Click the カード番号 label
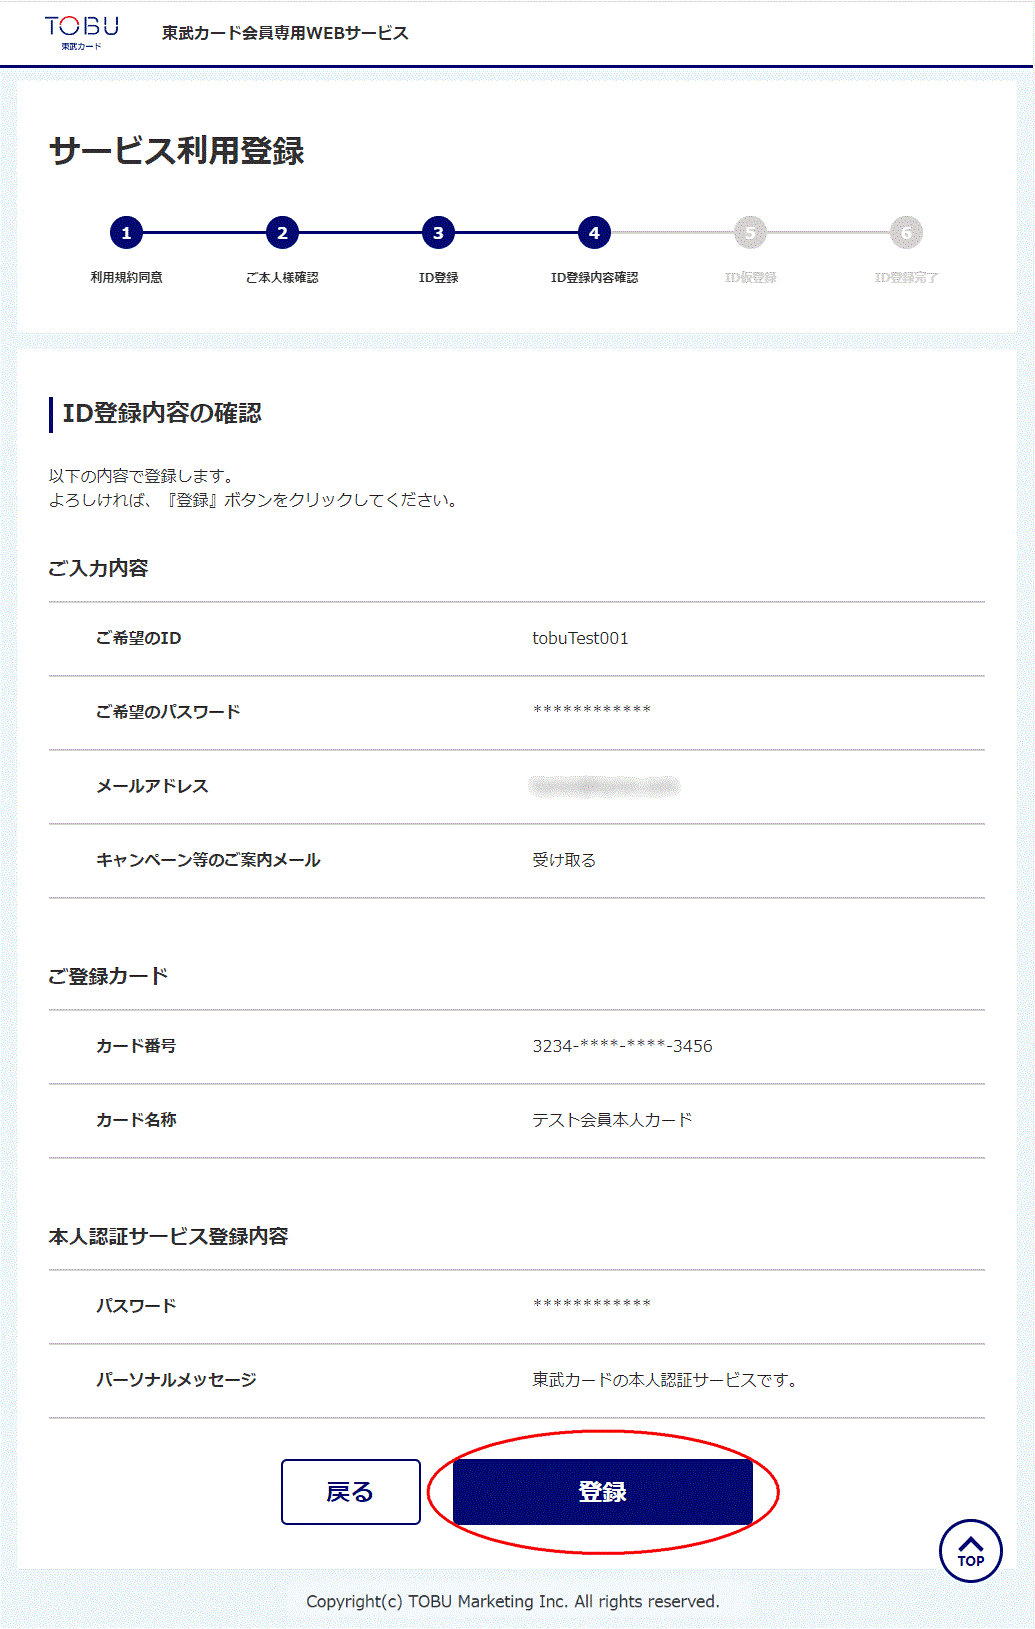The height and width of the screenshot is (1629, 1035). 136,1046
